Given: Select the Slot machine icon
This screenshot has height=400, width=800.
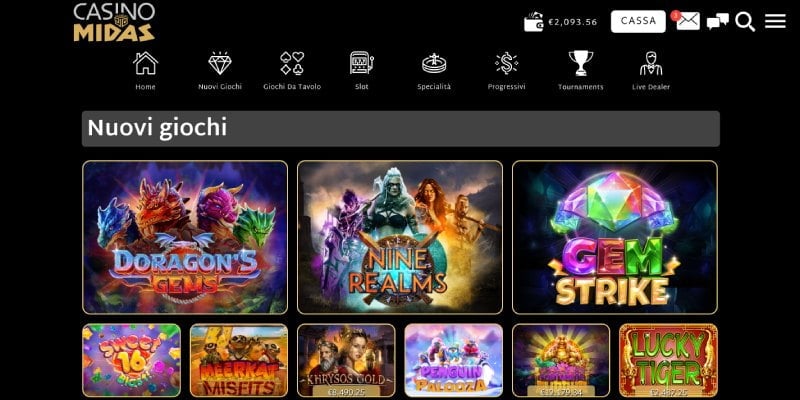Looking at the screenshot, I should pyautogui.click(x=362, y=63).
